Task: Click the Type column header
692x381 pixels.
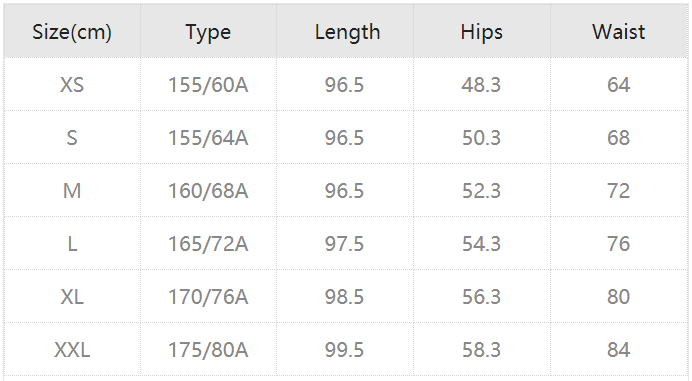Action: (208, 33)
